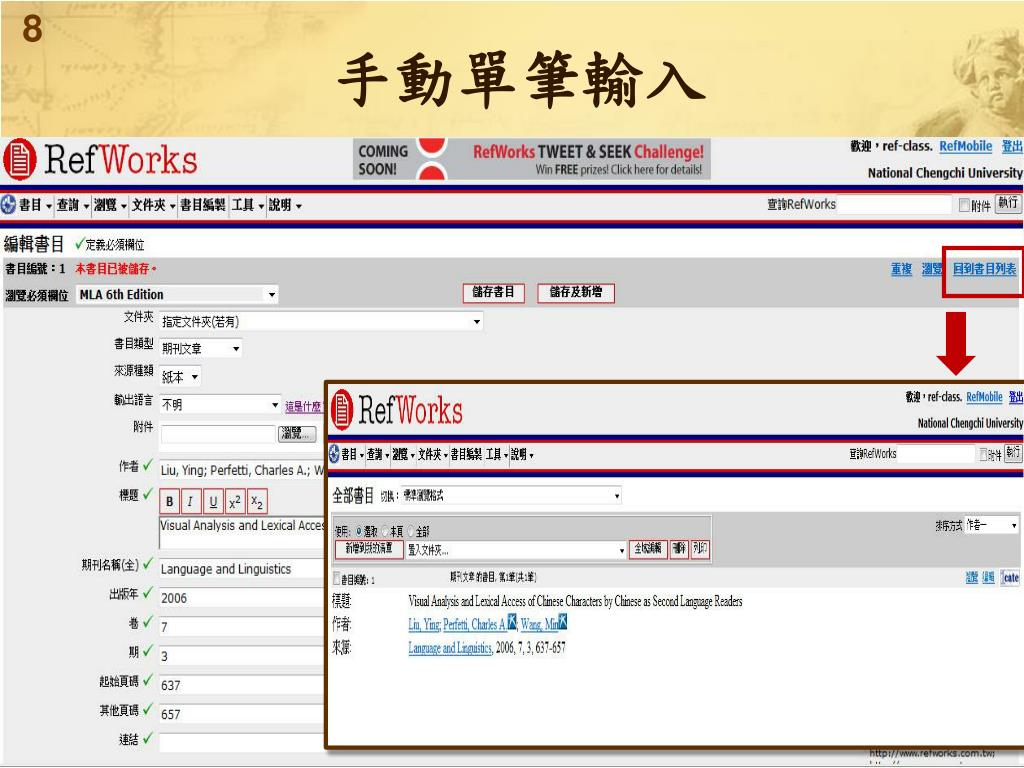Click the cite icon for reference 1
This screenshot has width=1024, height=768.
click(1010, 577)
